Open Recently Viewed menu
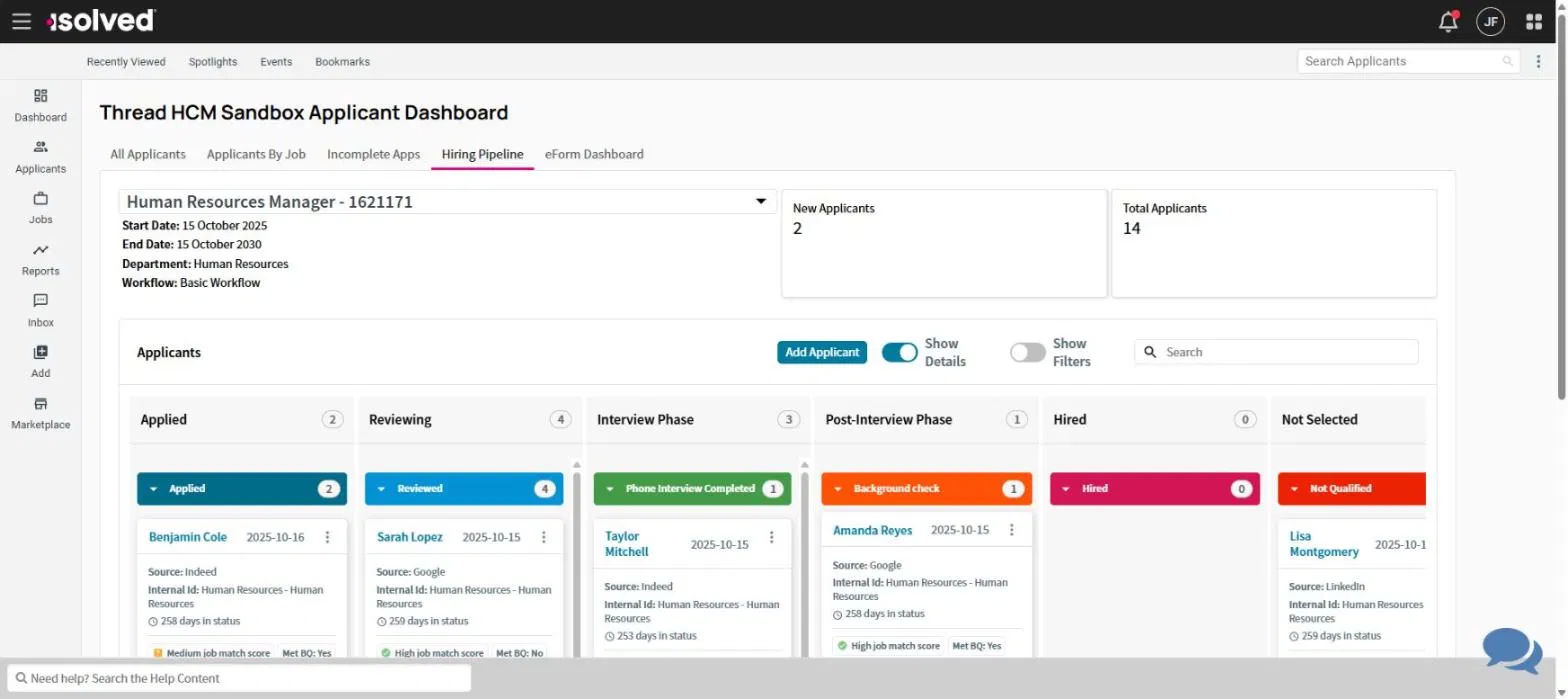Image resolution: width=1568 pixels, height=699 pixels. pos(126,62)
